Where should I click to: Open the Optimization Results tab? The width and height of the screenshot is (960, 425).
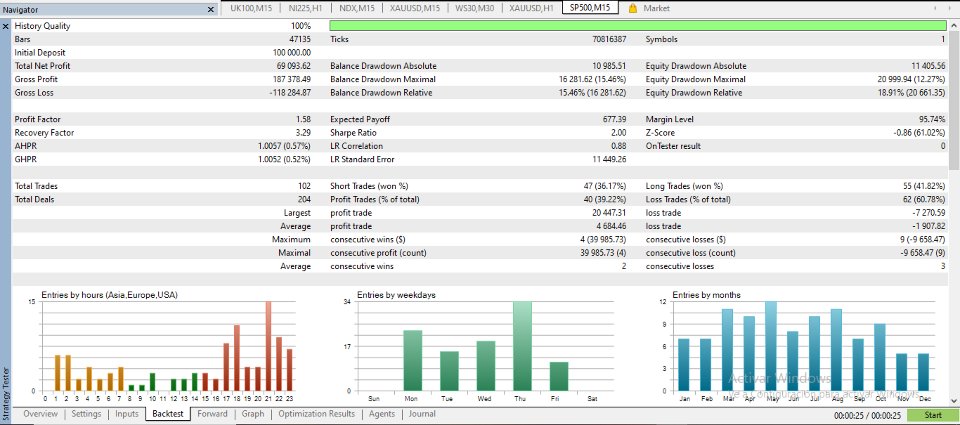click(316, 414)
